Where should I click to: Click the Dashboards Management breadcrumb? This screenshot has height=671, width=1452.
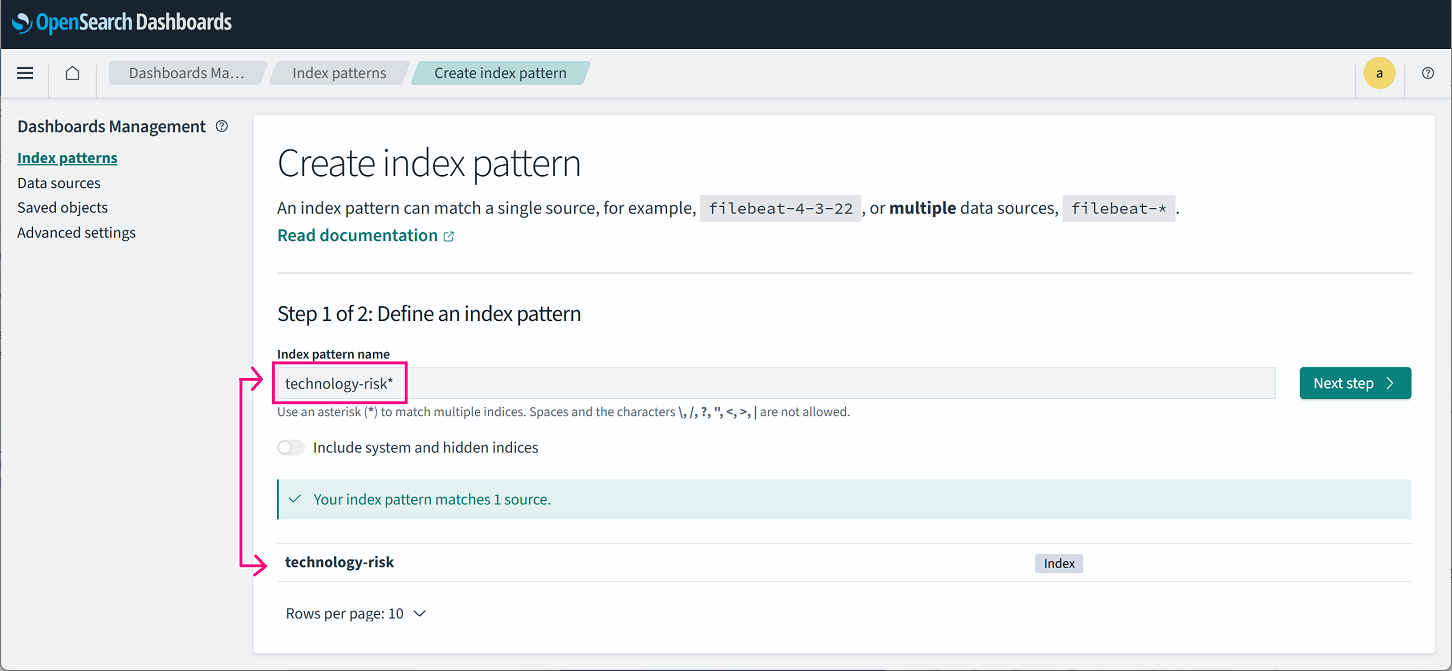(186, 73)
